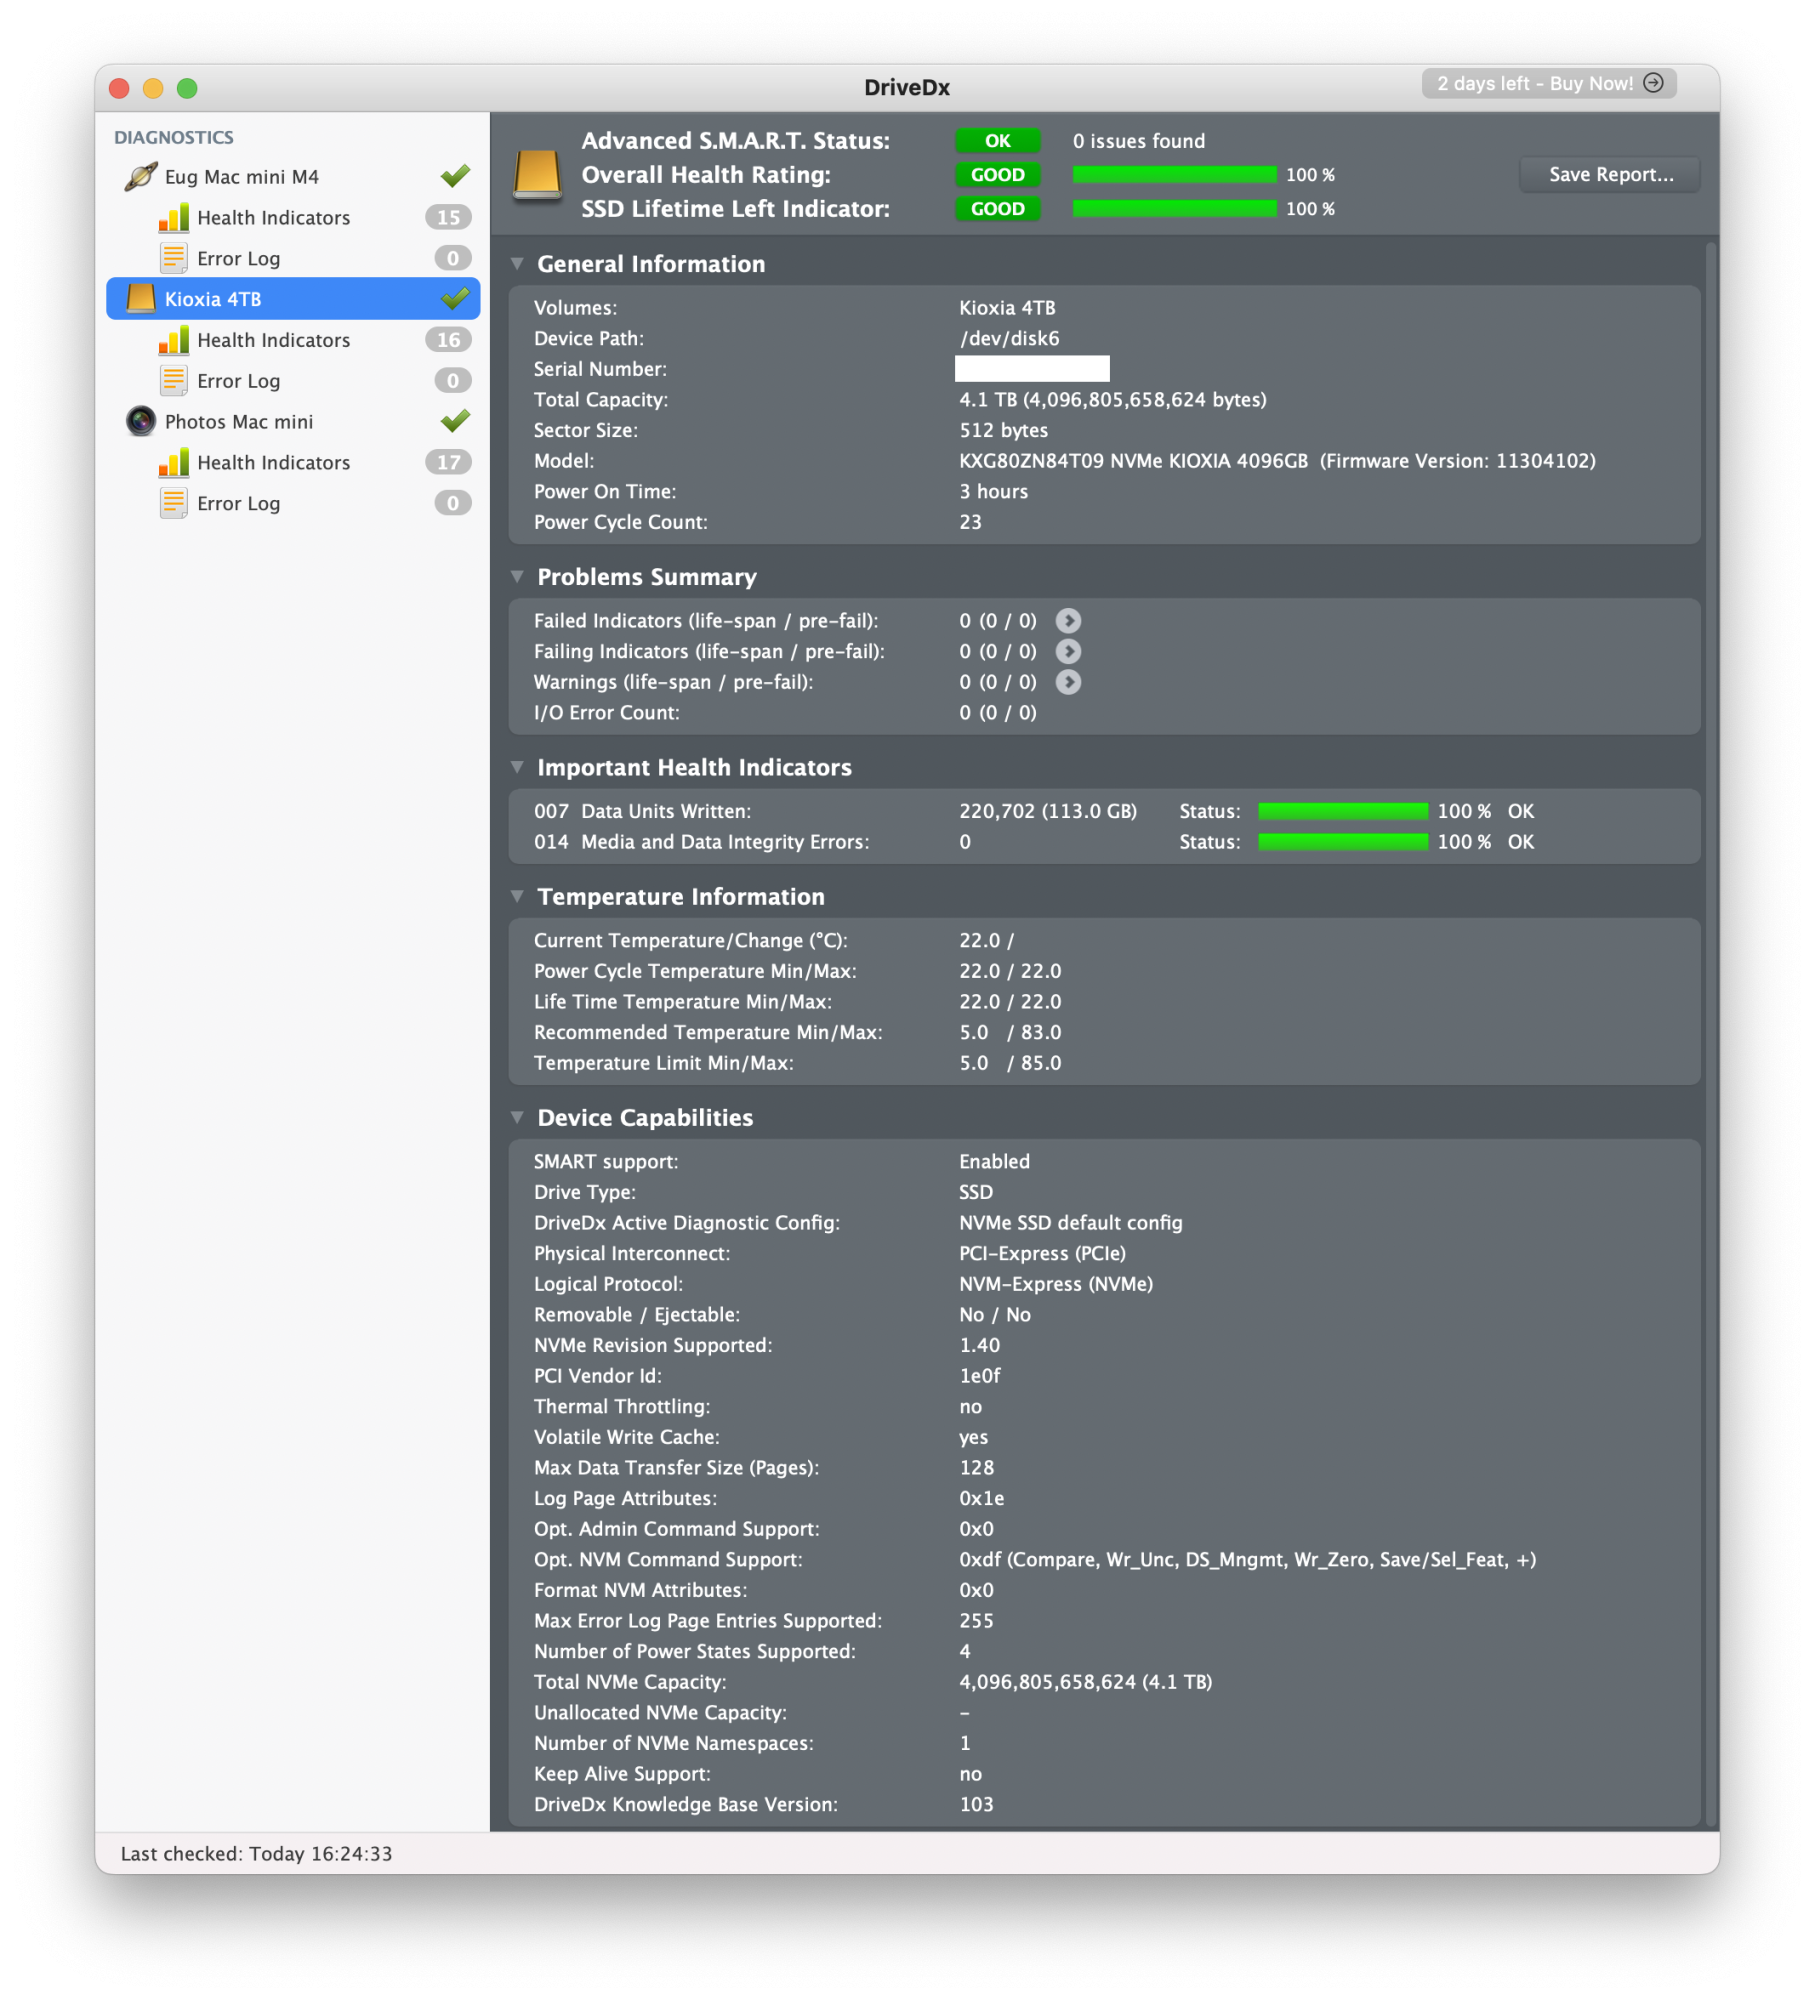Click the Media and Data Integrity Errors status bar
This screenshot has height=2000, width=1815.
[1342, 842]
